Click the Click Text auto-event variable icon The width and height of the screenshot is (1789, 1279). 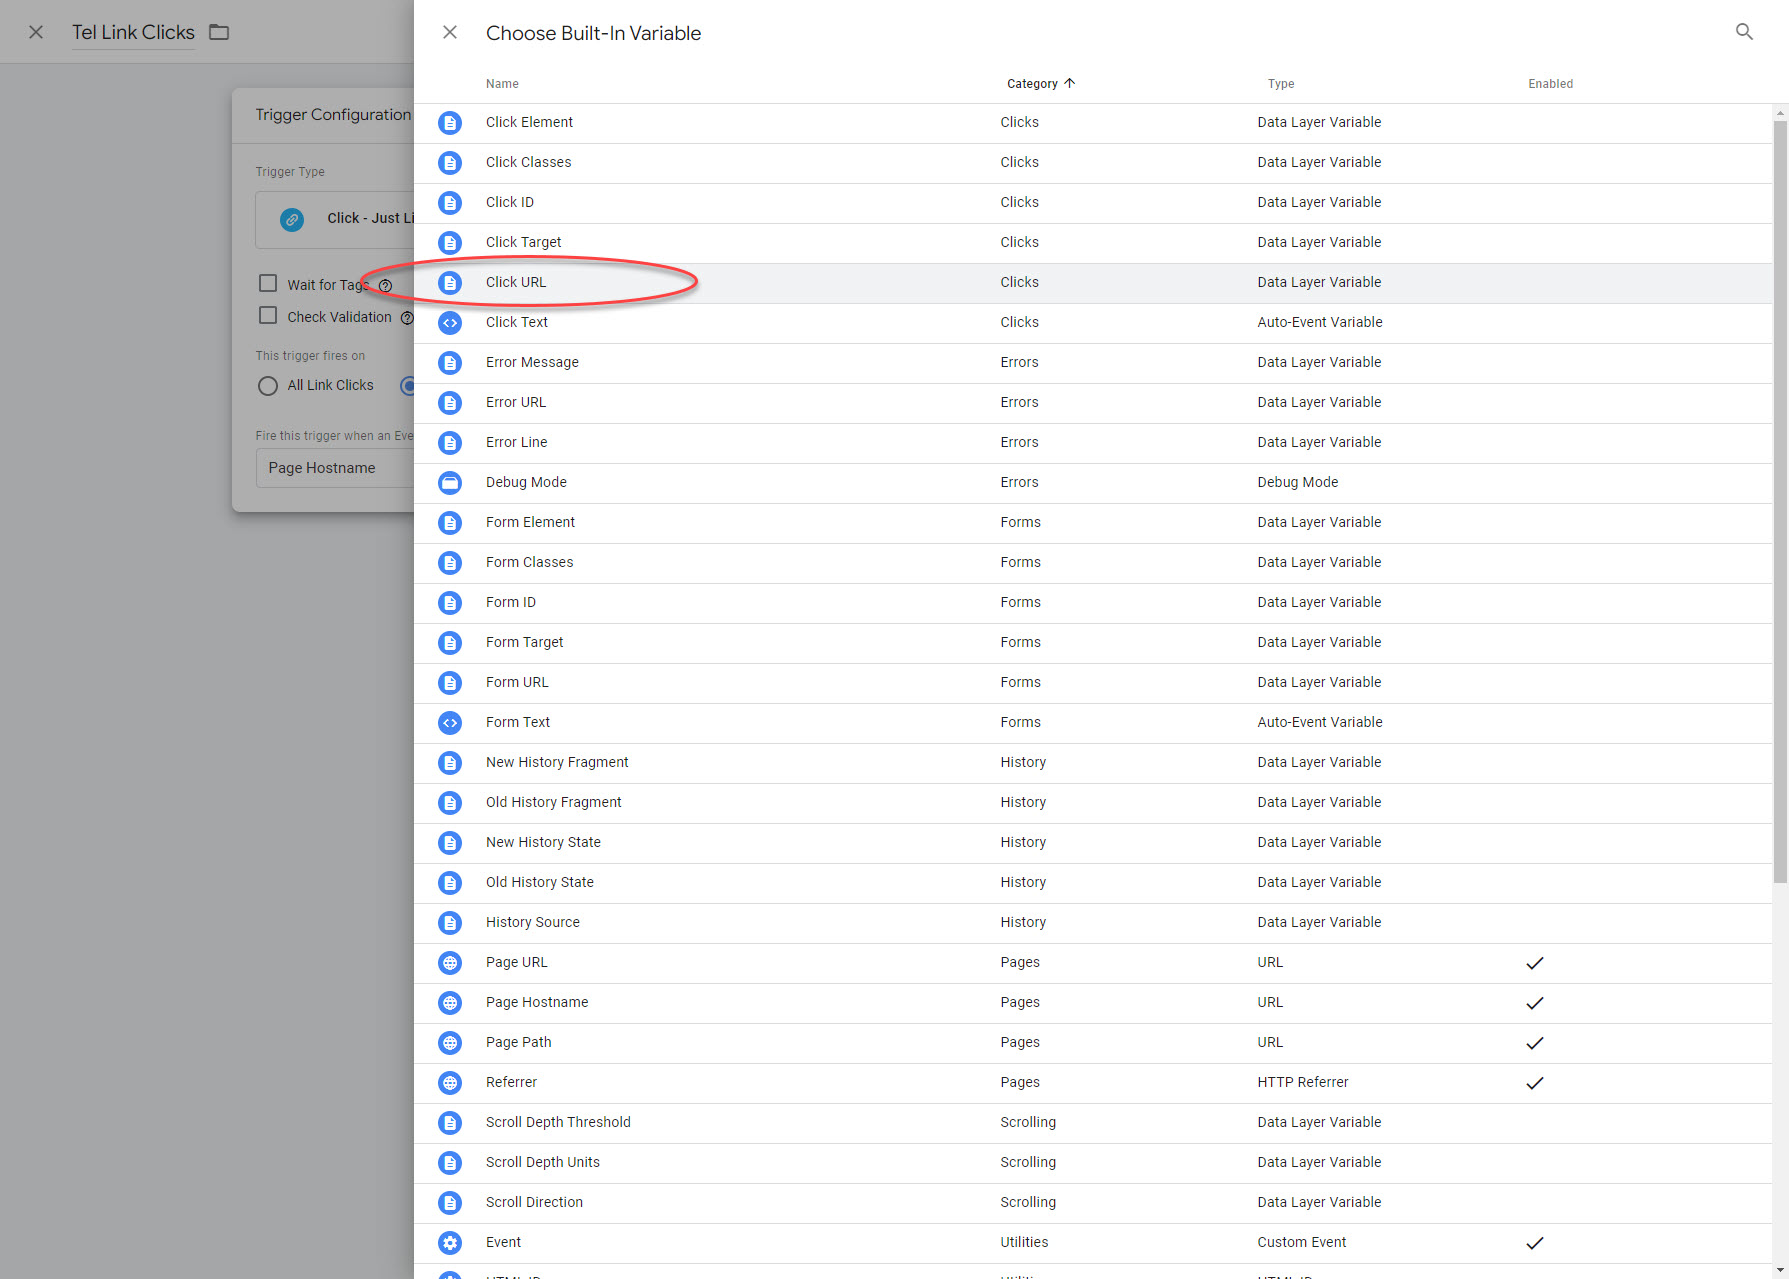tap(450, 322)
